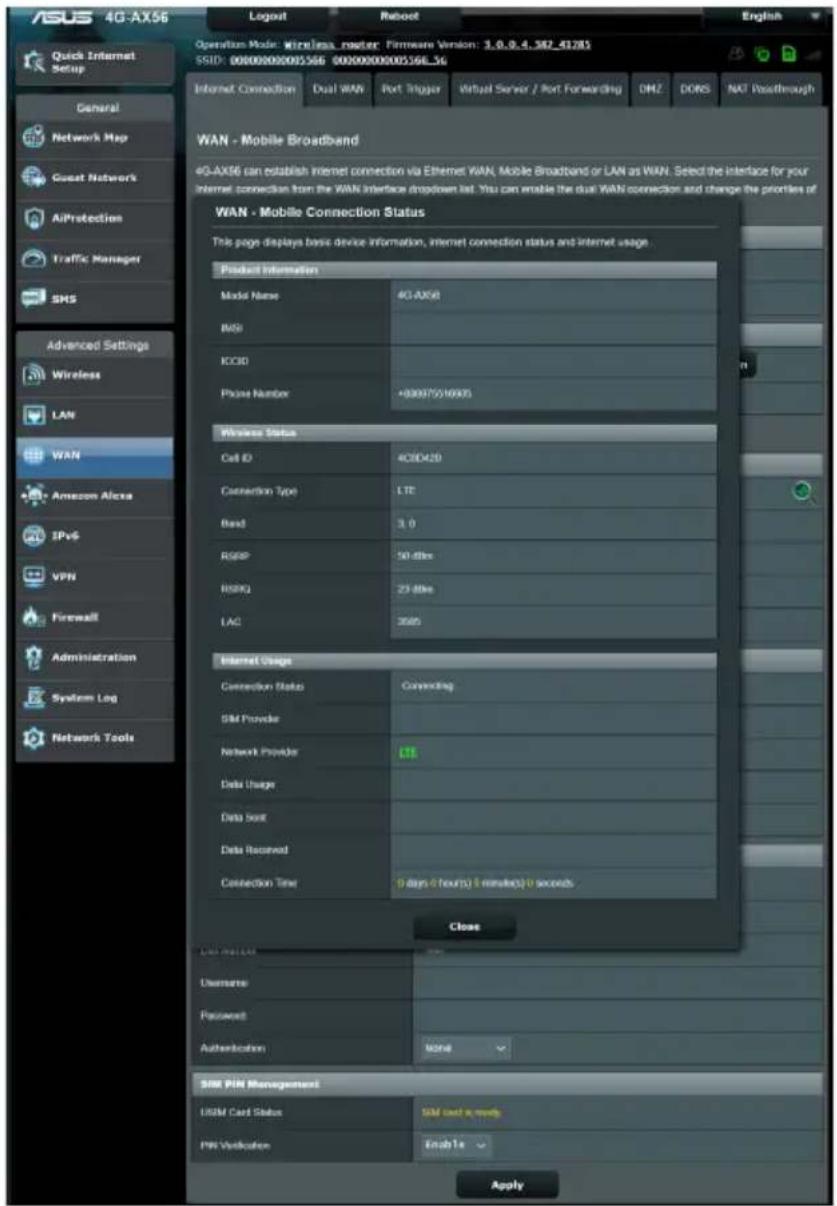Open the Administration sidebar icon
This screenshot has height=1206, width=837.
pos(31,658)
